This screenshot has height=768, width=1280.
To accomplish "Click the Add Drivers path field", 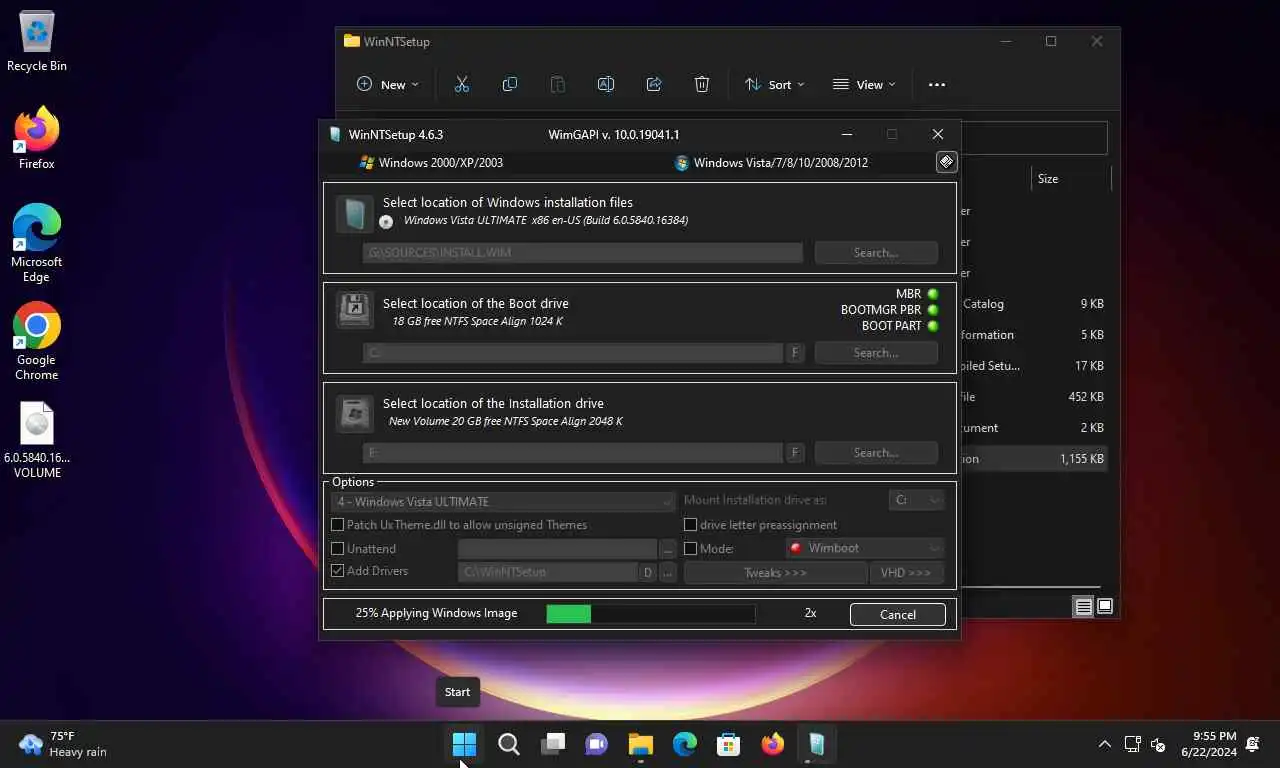I will [x=548, y=573].
